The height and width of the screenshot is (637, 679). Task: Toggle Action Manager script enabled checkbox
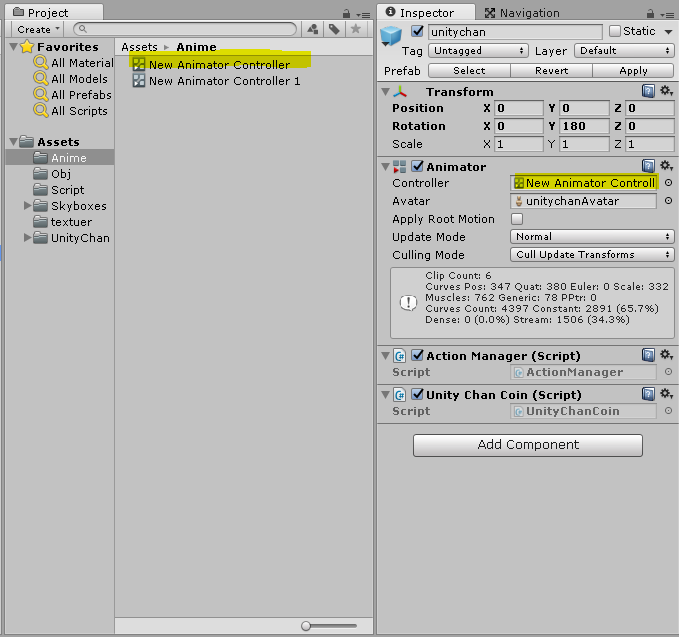(417, 355)
